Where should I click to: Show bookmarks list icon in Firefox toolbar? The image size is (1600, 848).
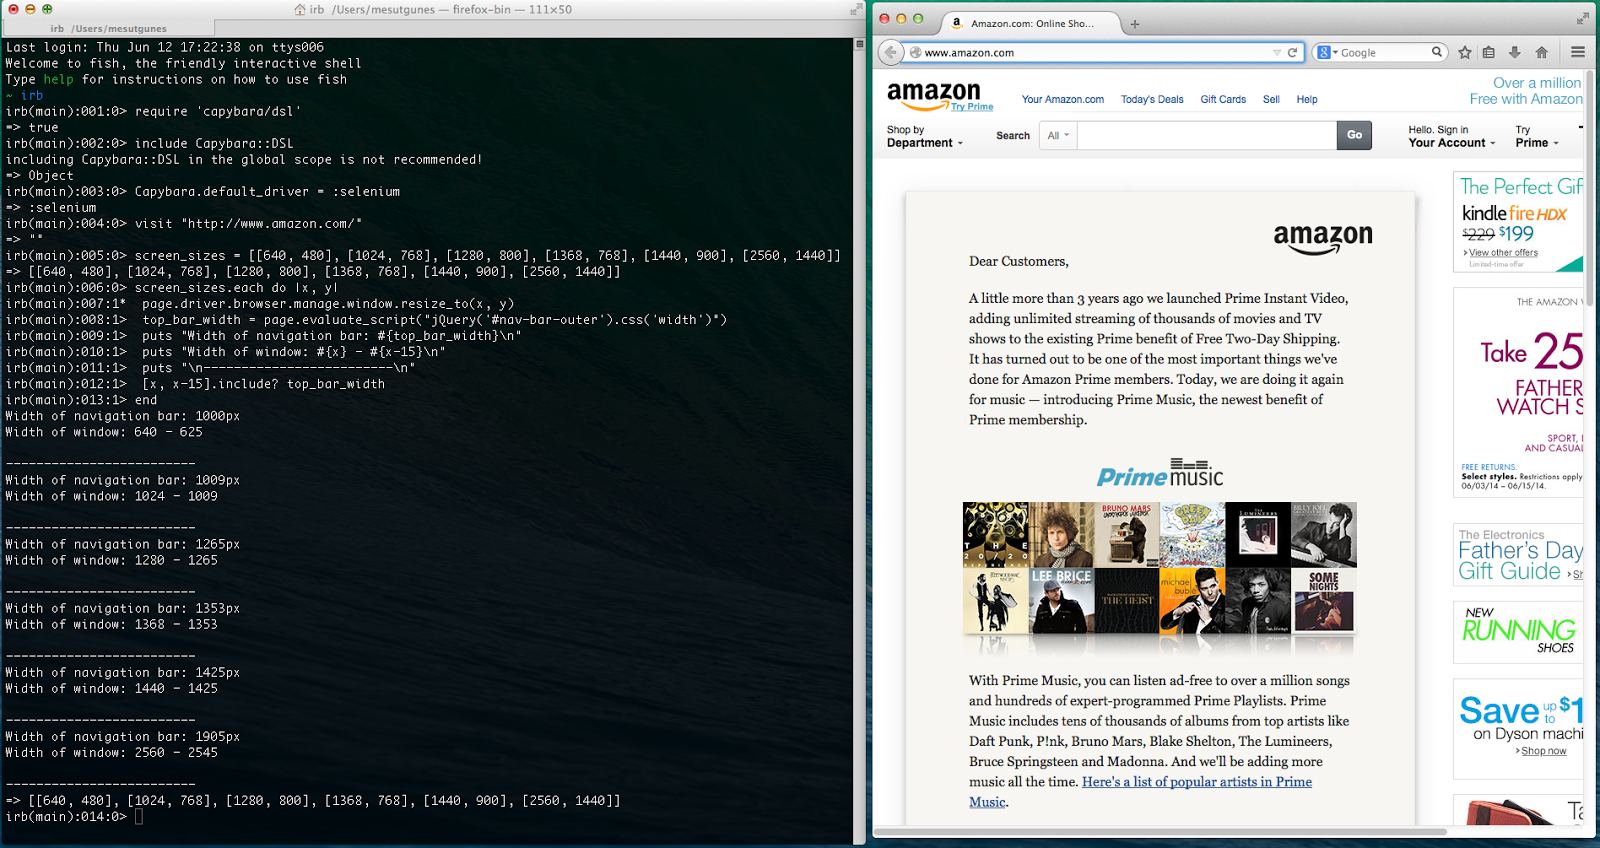click(1489, 52)
